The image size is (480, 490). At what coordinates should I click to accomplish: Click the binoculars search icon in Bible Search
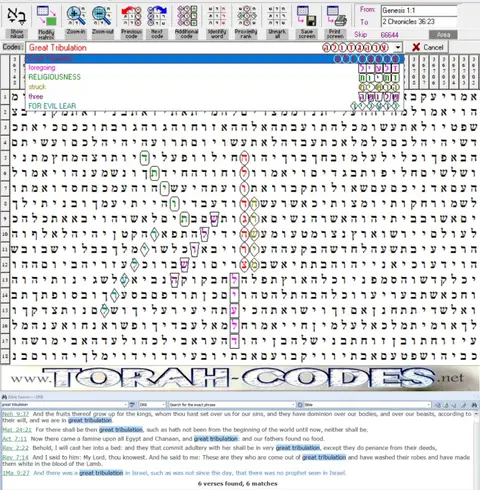point(474,405)
